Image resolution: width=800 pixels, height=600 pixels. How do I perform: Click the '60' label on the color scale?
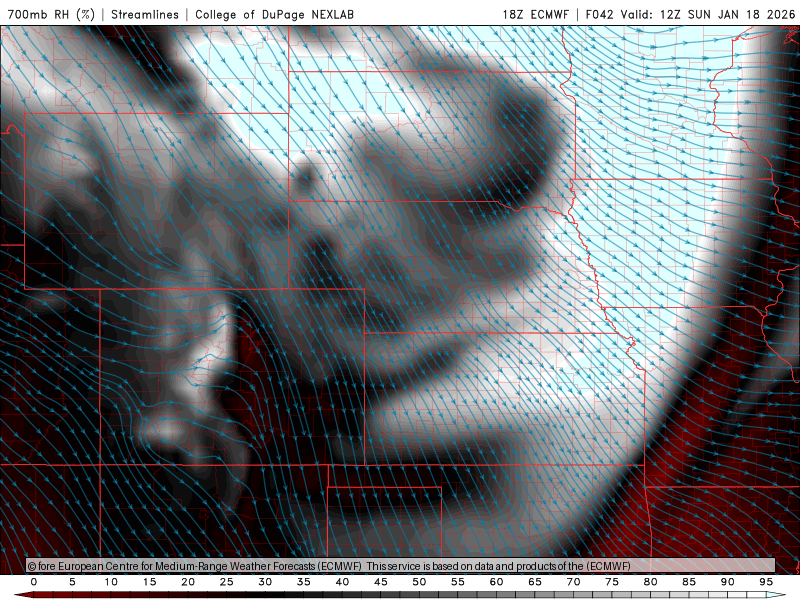[496, 582]
